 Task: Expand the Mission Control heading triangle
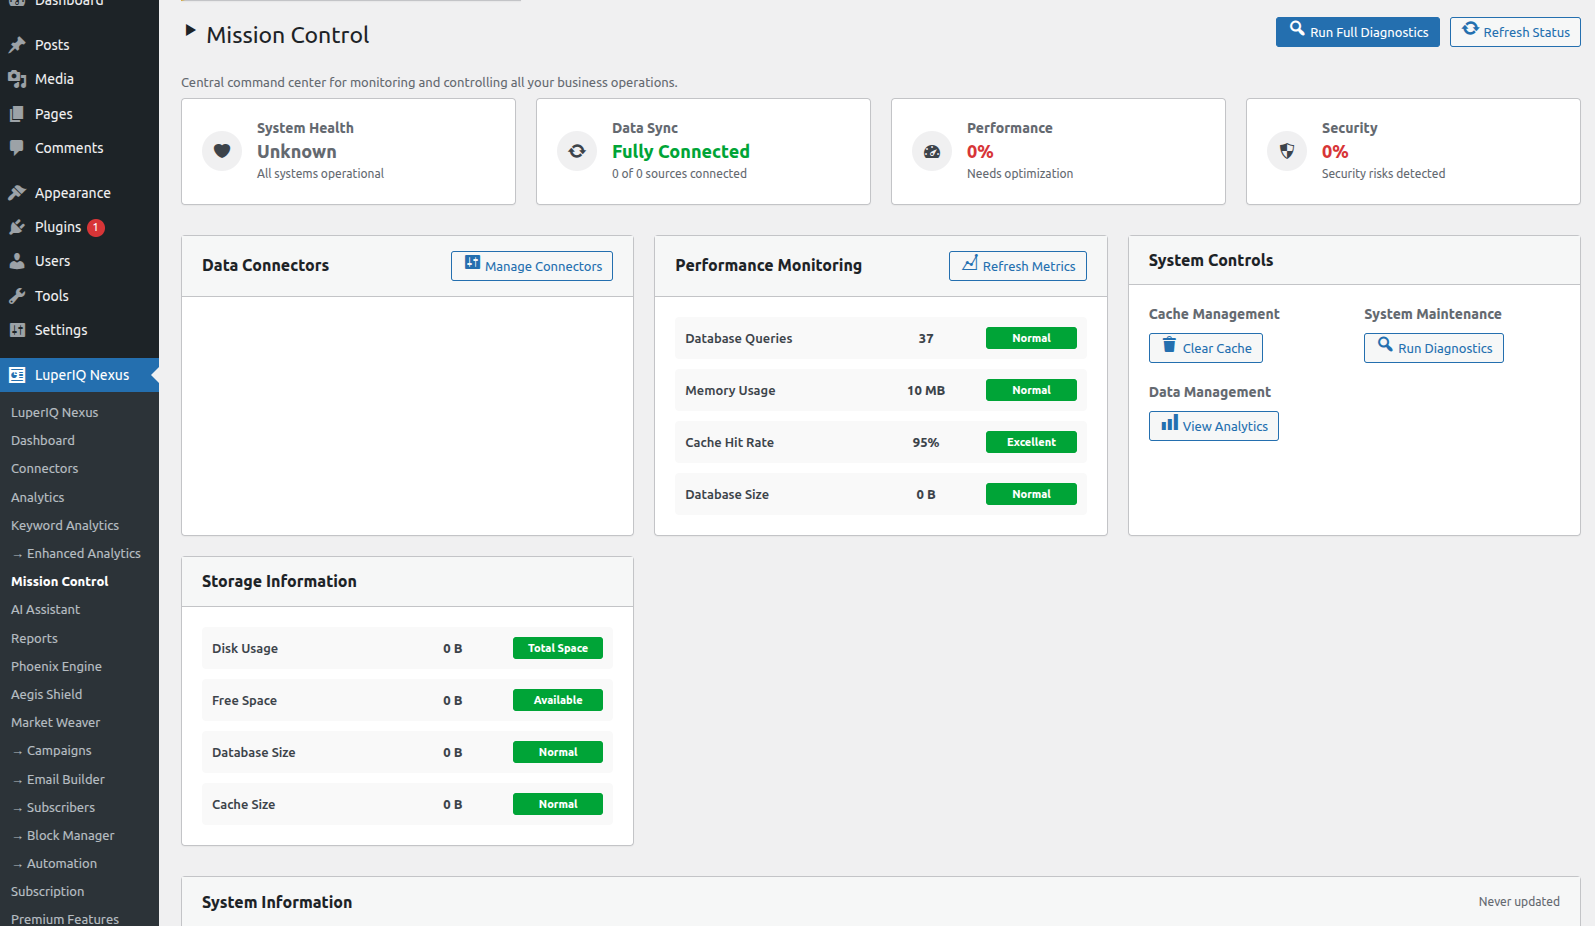coord(190,31)
